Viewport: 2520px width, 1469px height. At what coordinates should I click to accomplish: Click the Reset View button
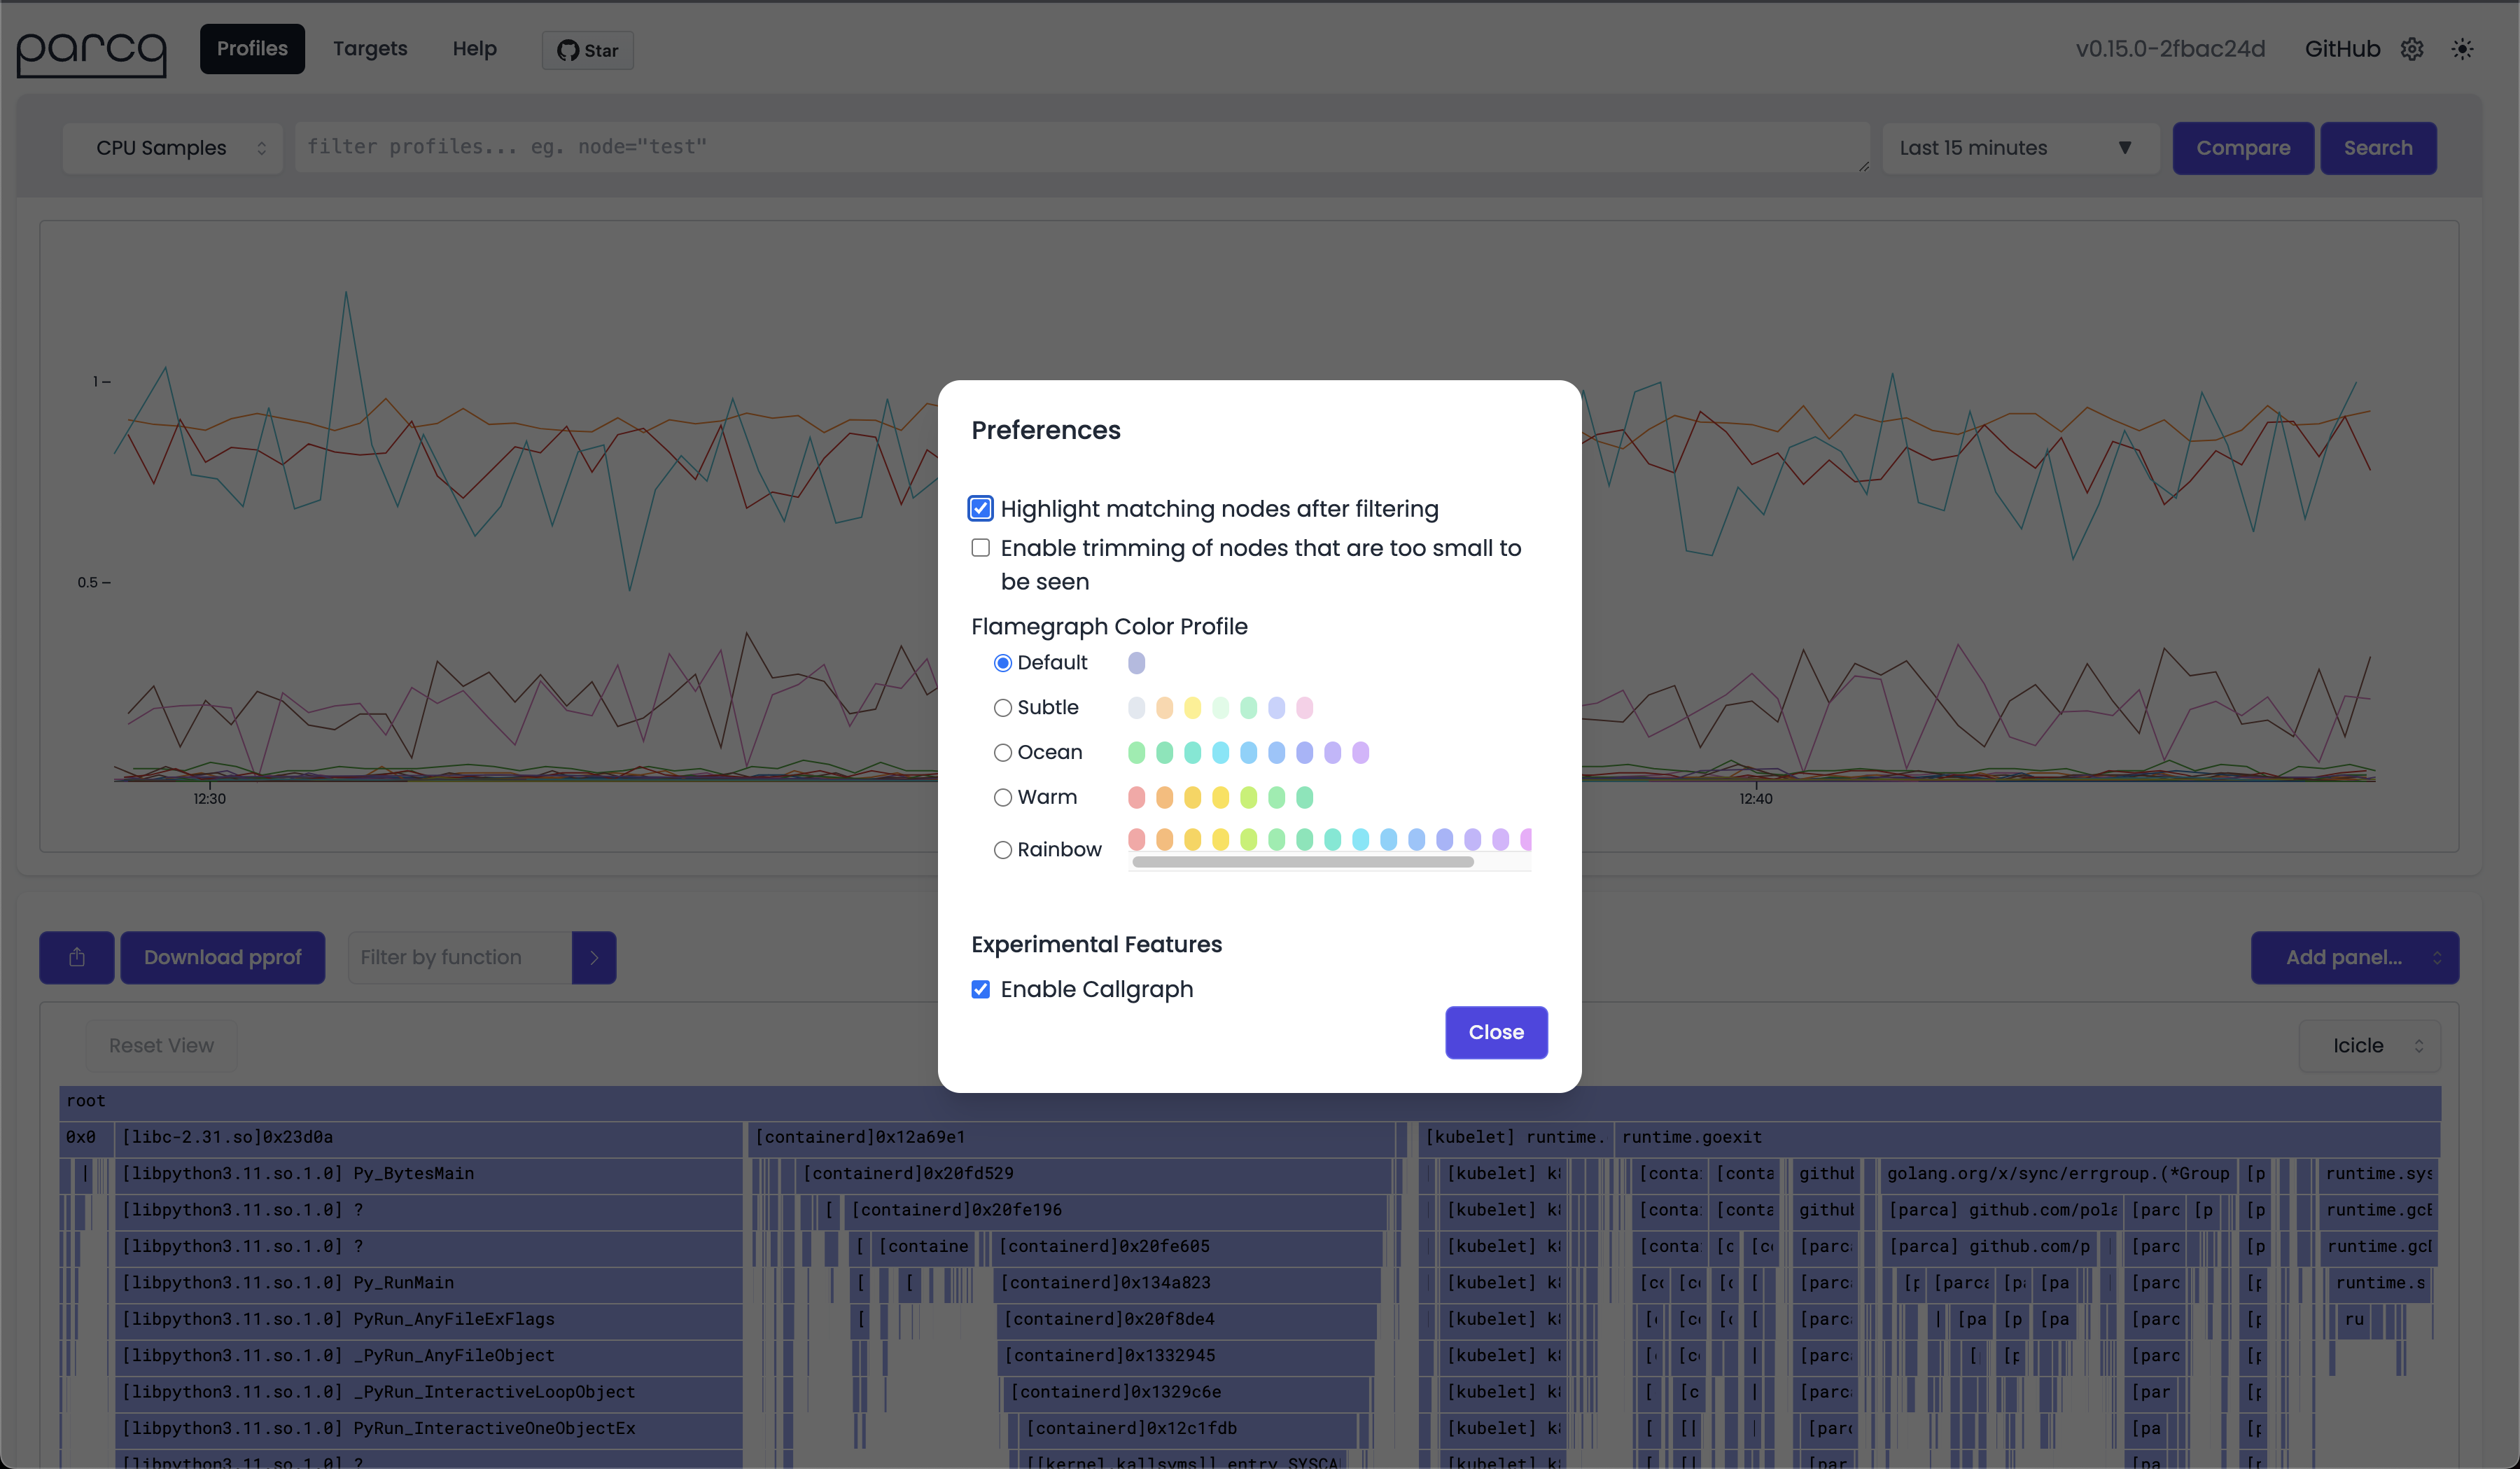pyautogui.click(x=161, y=1045)
